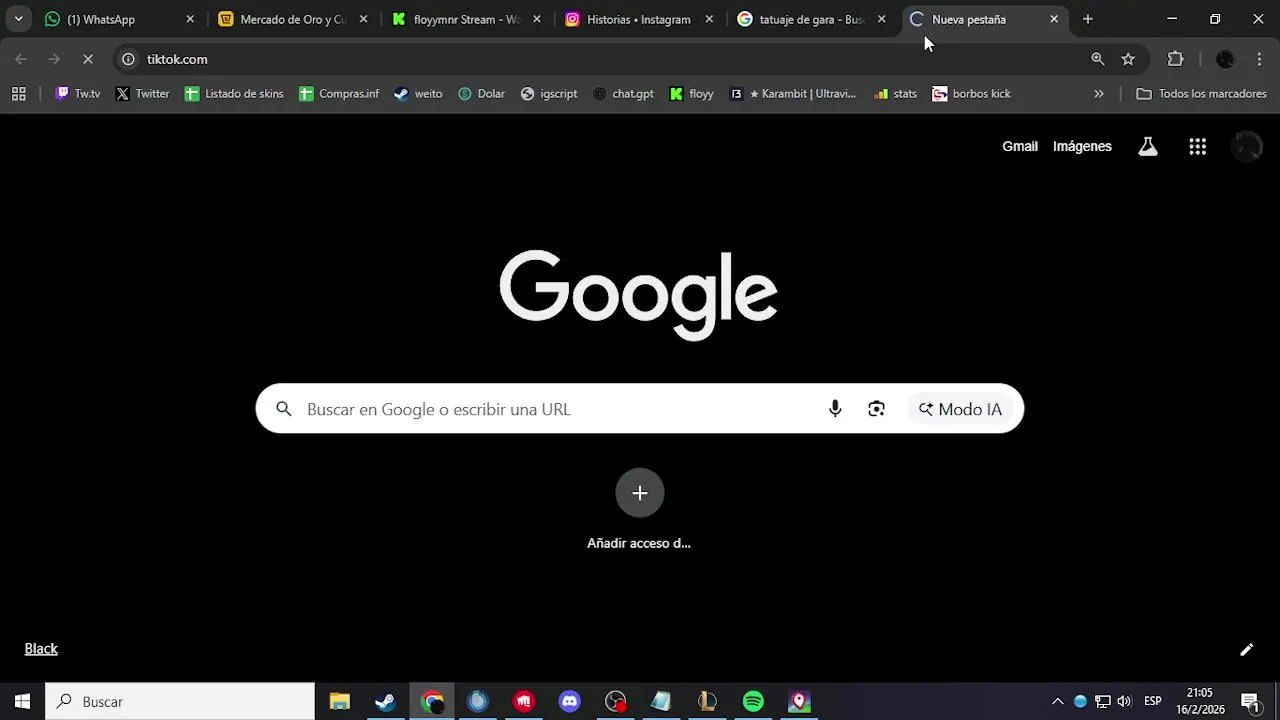Launch Steam from the taskbar
Screen dimensions: 1280x720
pyautogui.click(x=385, y=702)
